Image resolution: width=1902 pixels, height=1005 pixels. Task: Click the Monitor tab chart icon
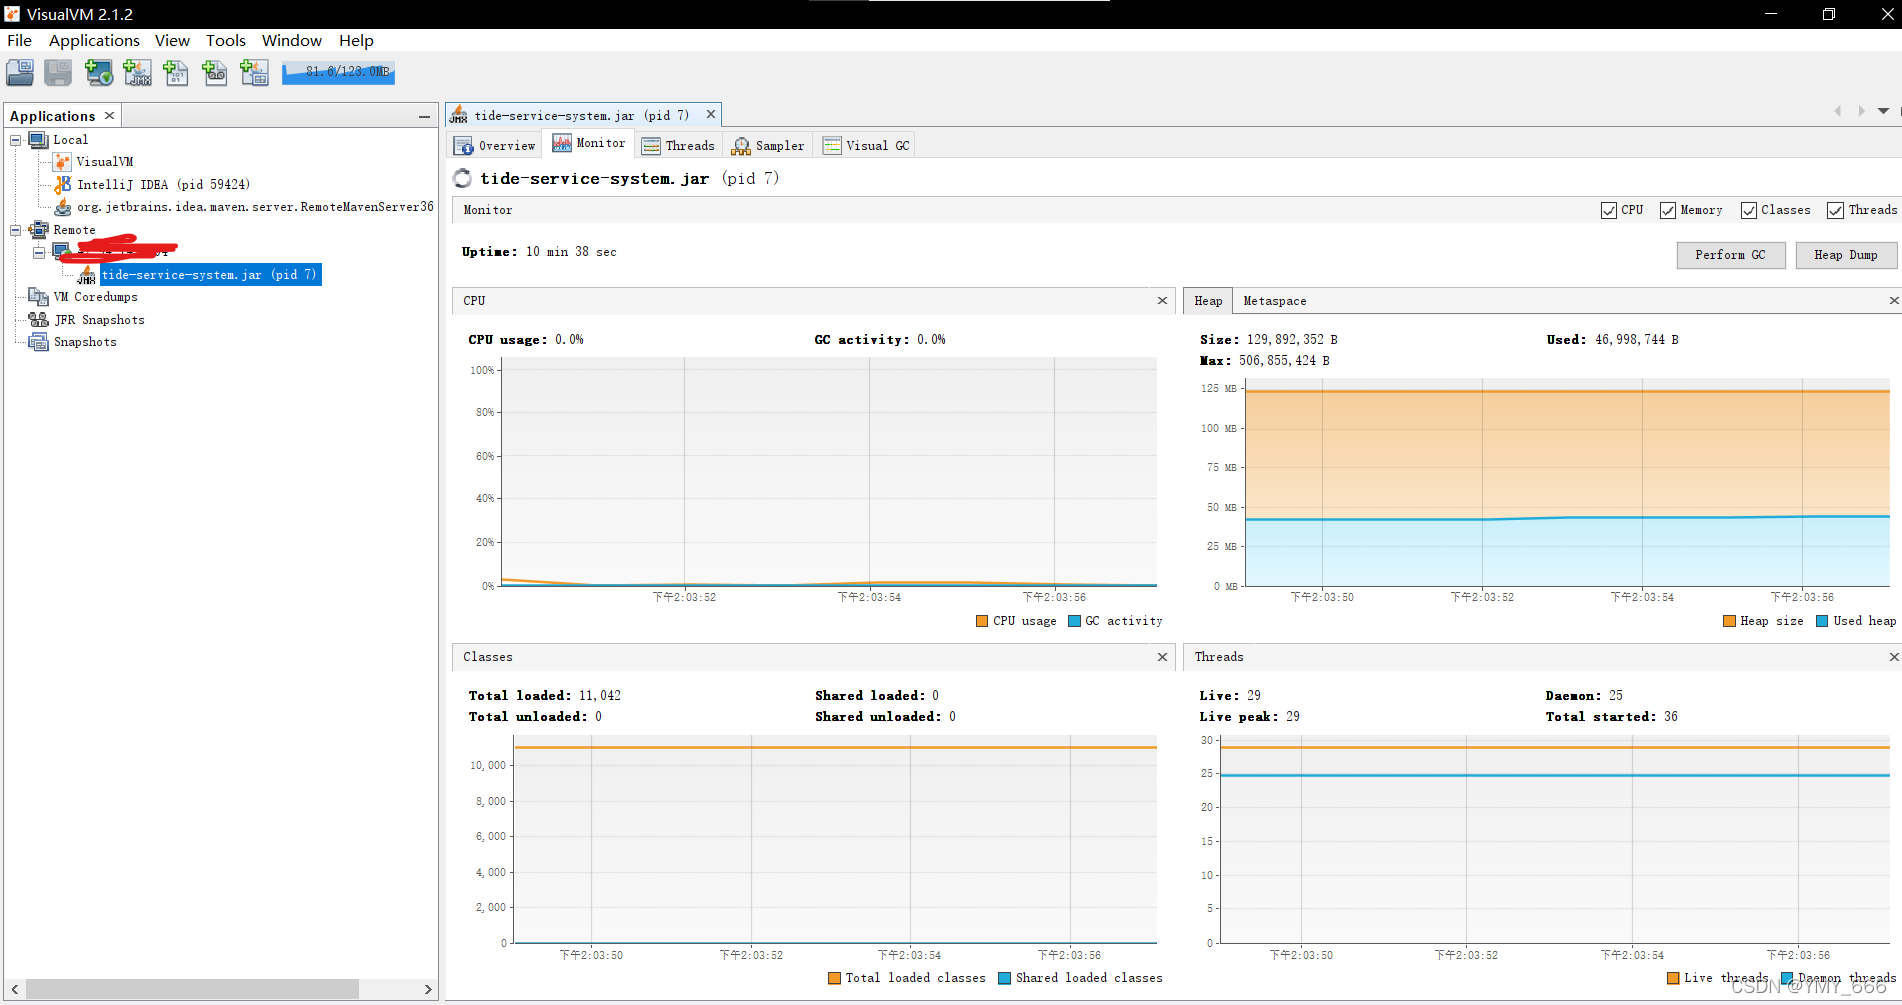[562, 143]
